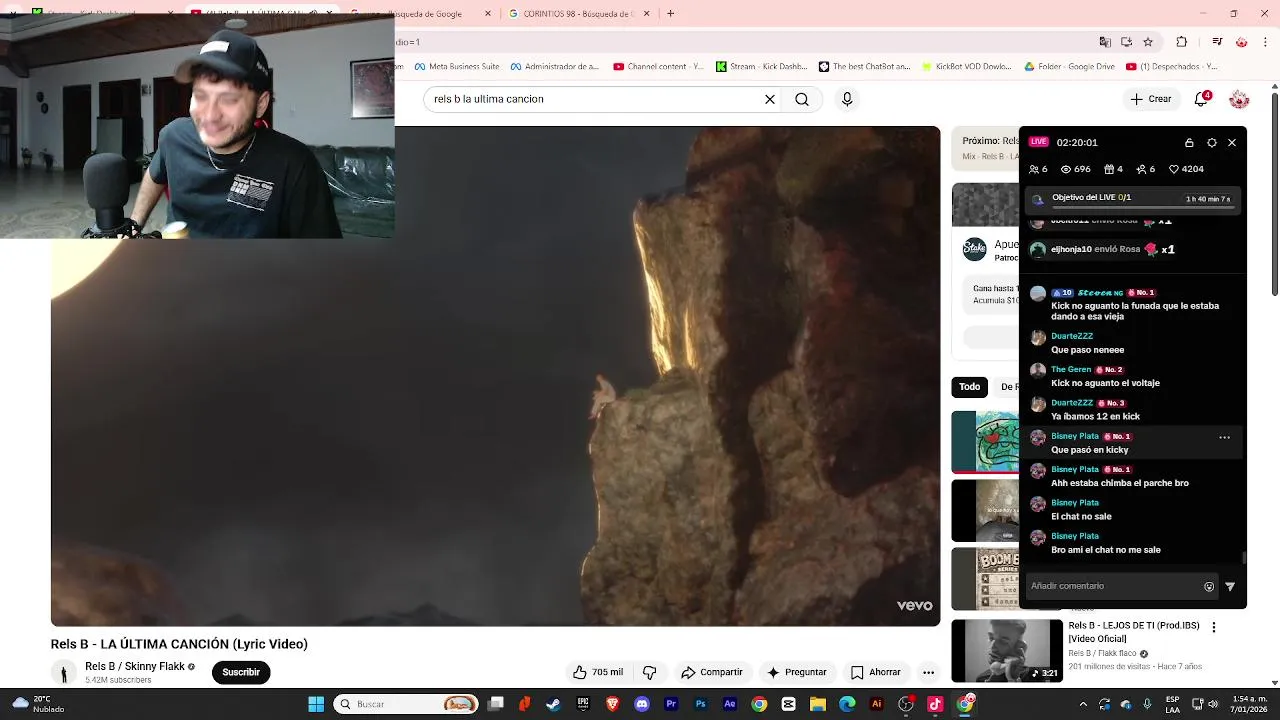
Task: Click the Preguntar button
Action: point(797,672)
